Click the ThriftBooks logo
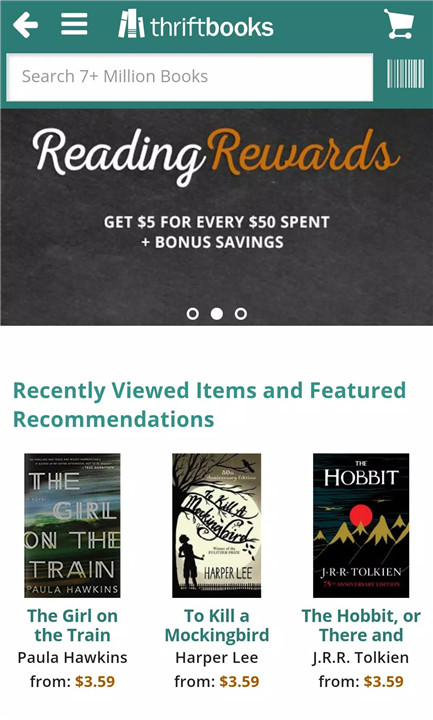The width and height of the screenshot is (433, 720). pos(196,24)
